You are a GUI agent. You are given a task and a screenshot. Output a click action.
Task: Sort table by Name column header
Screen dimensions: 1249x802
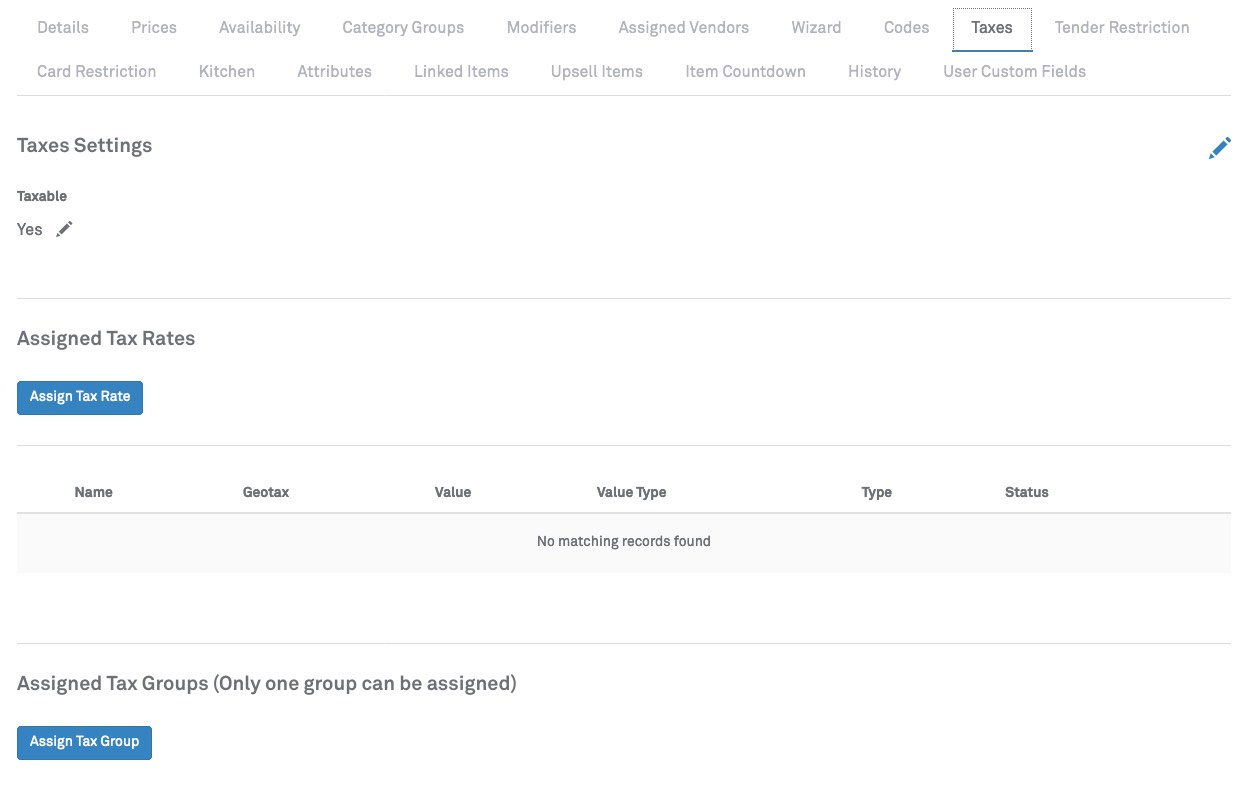[x=93, y=492]
